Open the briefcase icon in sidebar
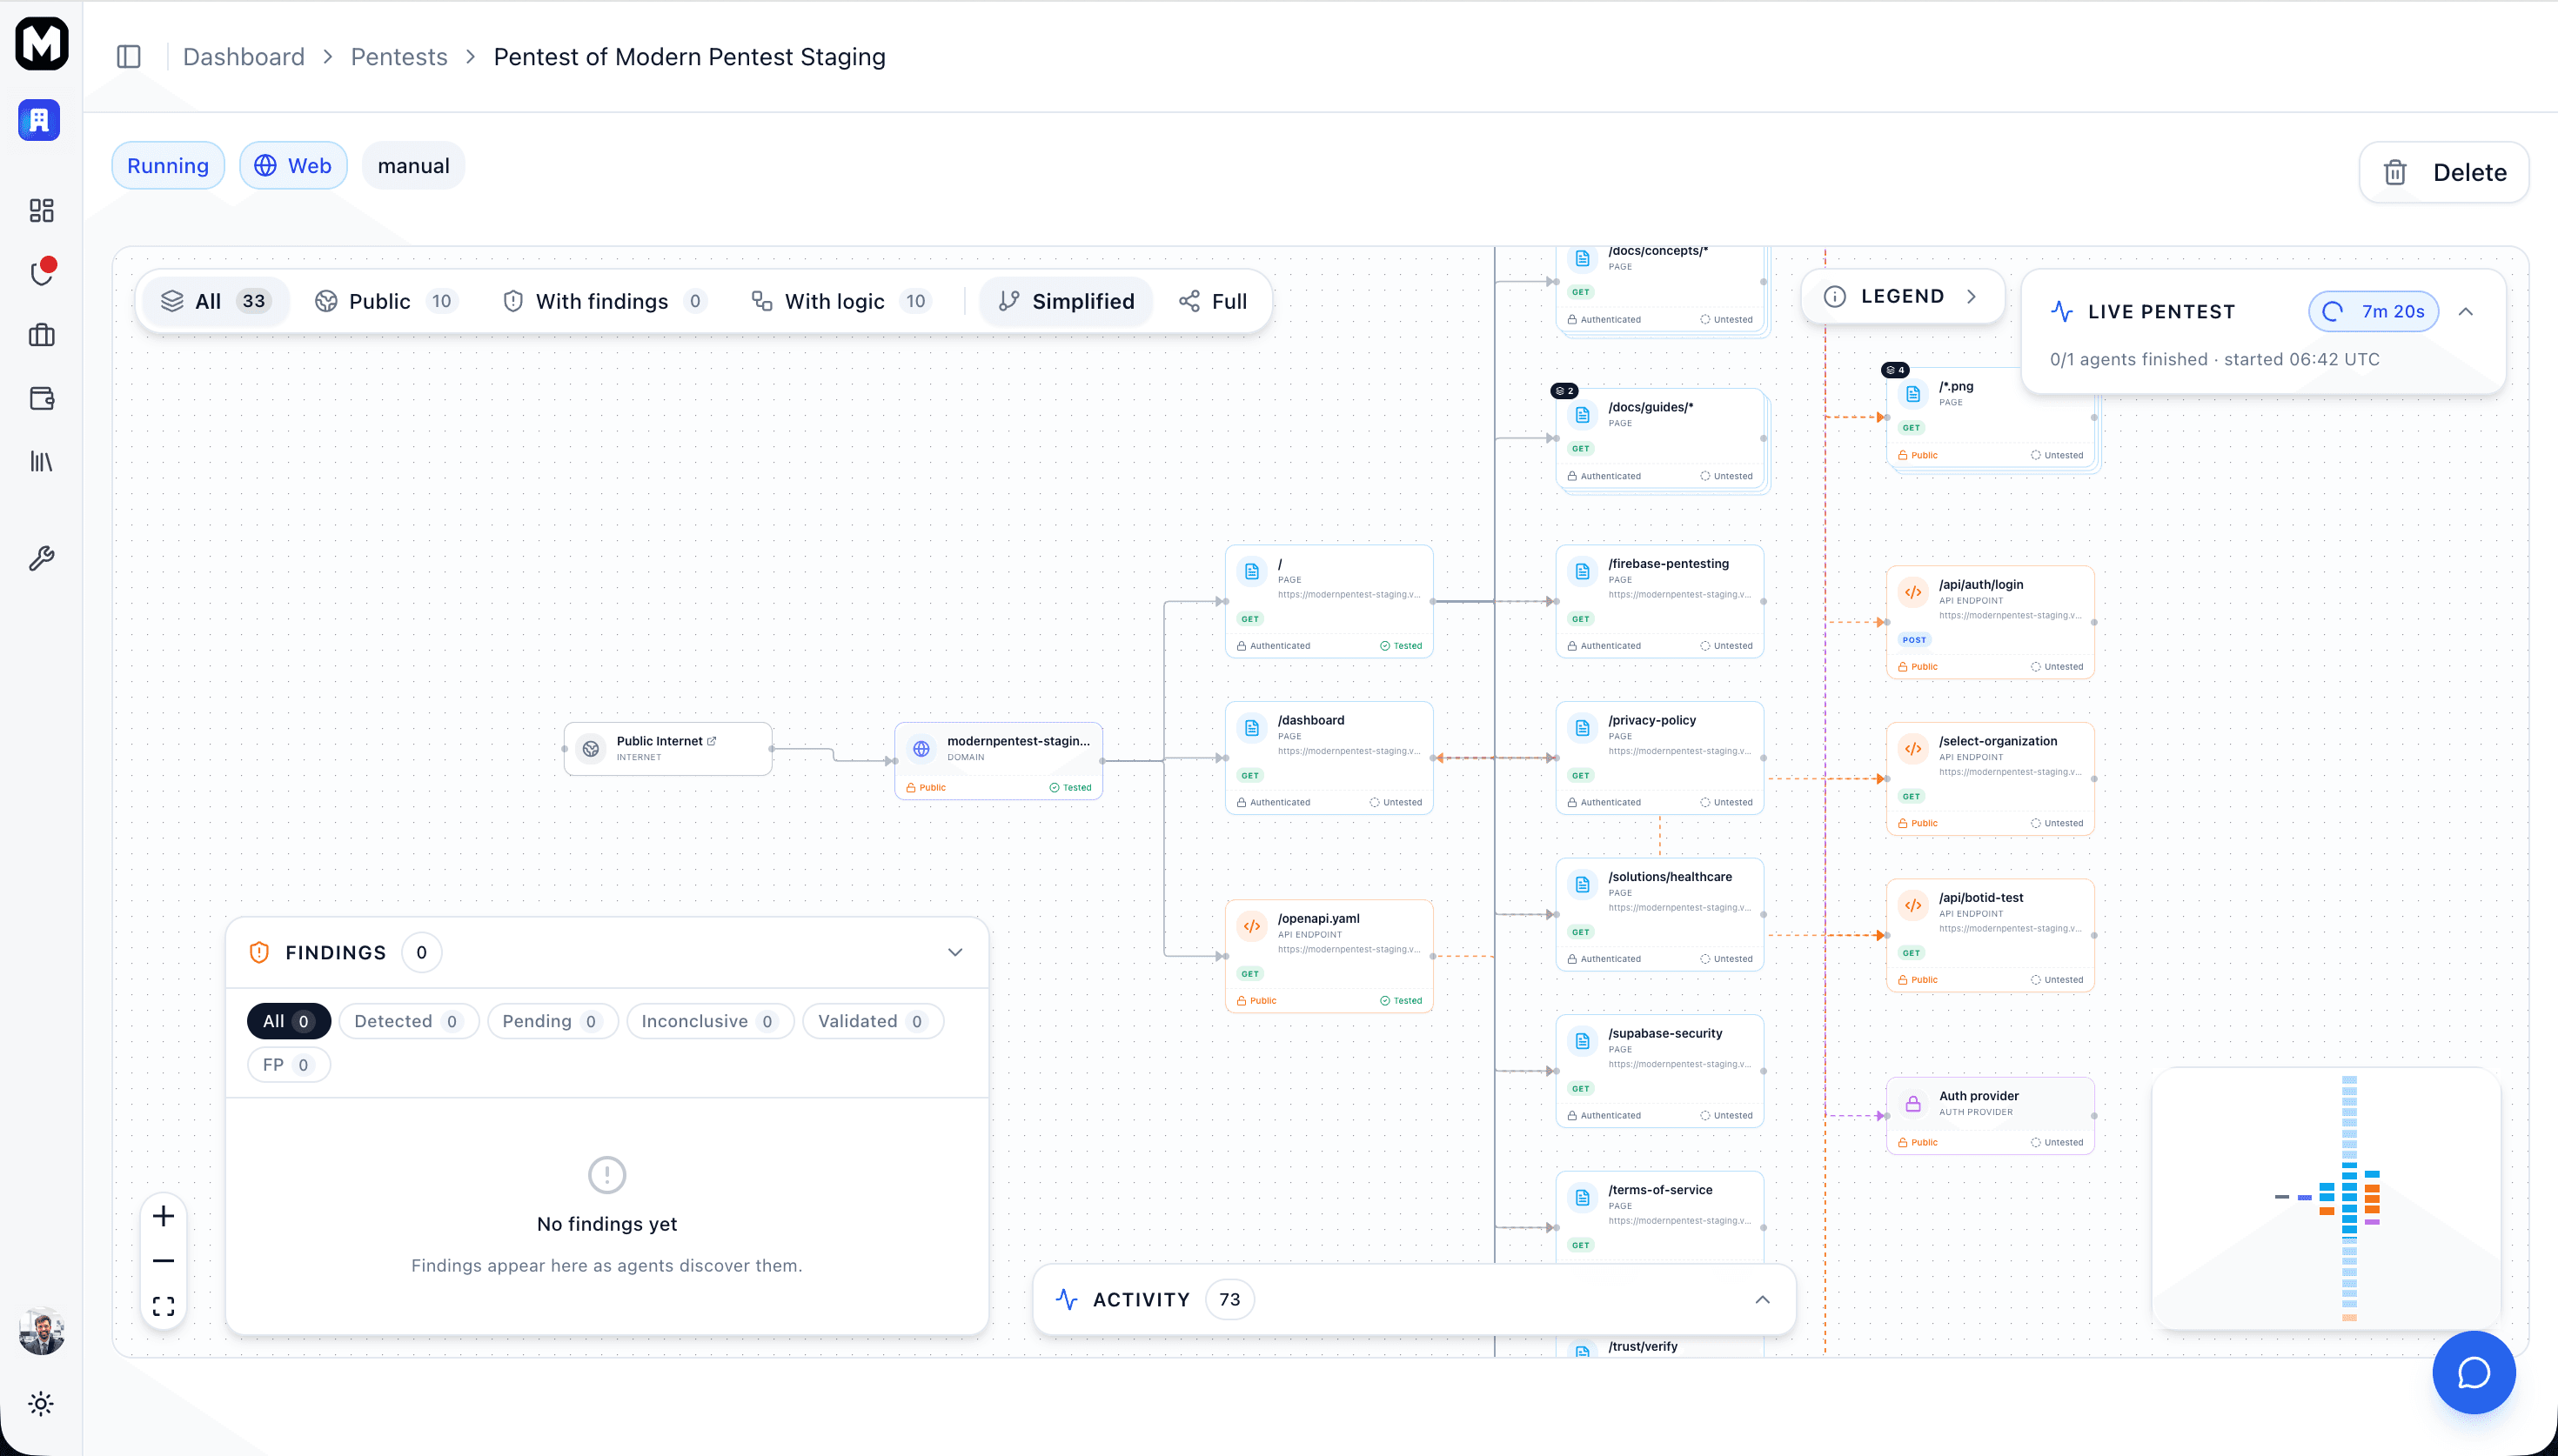 pyautogui.click(x=41, y=335)
